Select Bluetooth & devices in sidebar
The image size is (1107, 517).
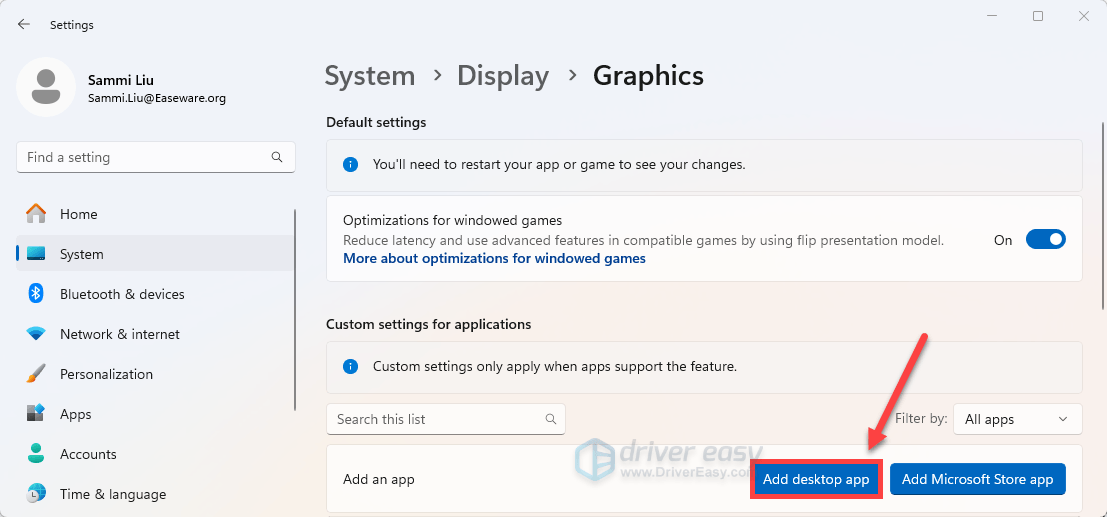(121, 294)
